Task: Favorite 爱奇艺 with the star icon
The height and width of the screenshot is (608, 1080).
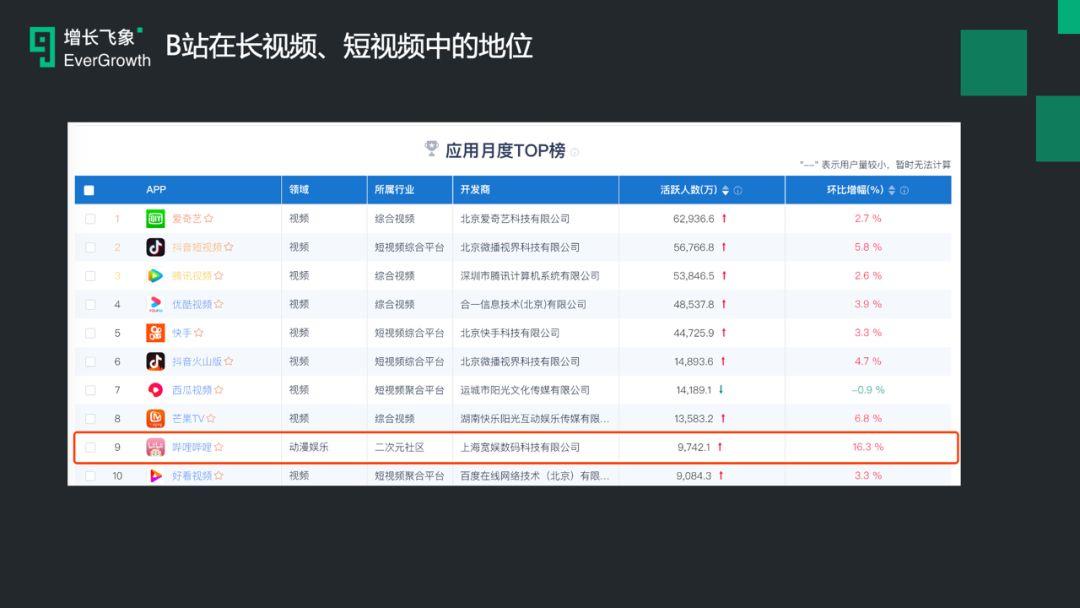Action: pos(209,218)
